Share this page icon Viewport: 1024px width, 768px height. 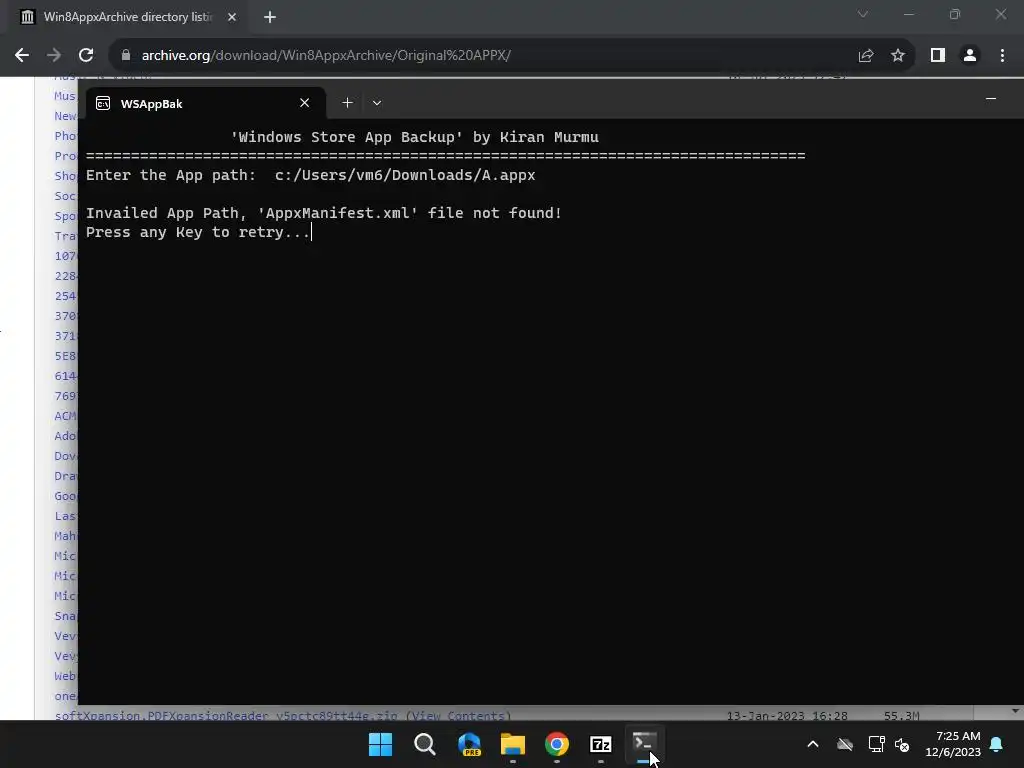pos(866,56)
